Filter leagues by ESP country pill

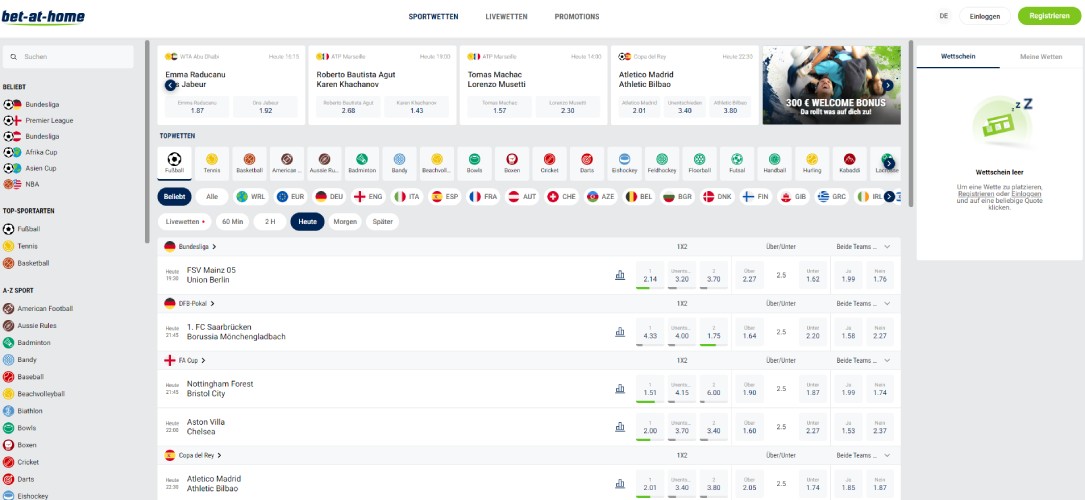click(x=446, y=196)
